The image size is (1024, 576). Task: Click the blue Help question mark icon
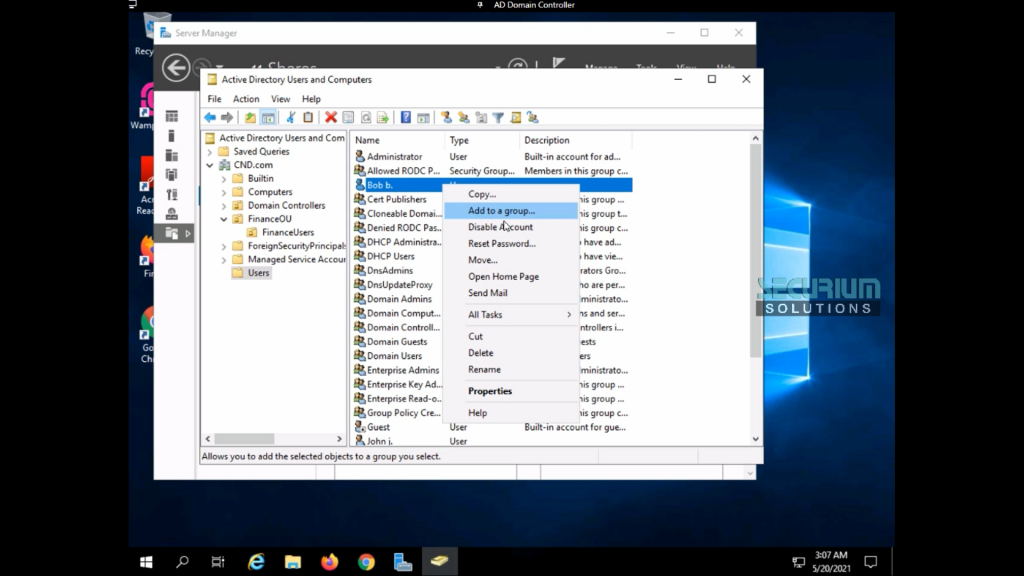tap(406, 118)
